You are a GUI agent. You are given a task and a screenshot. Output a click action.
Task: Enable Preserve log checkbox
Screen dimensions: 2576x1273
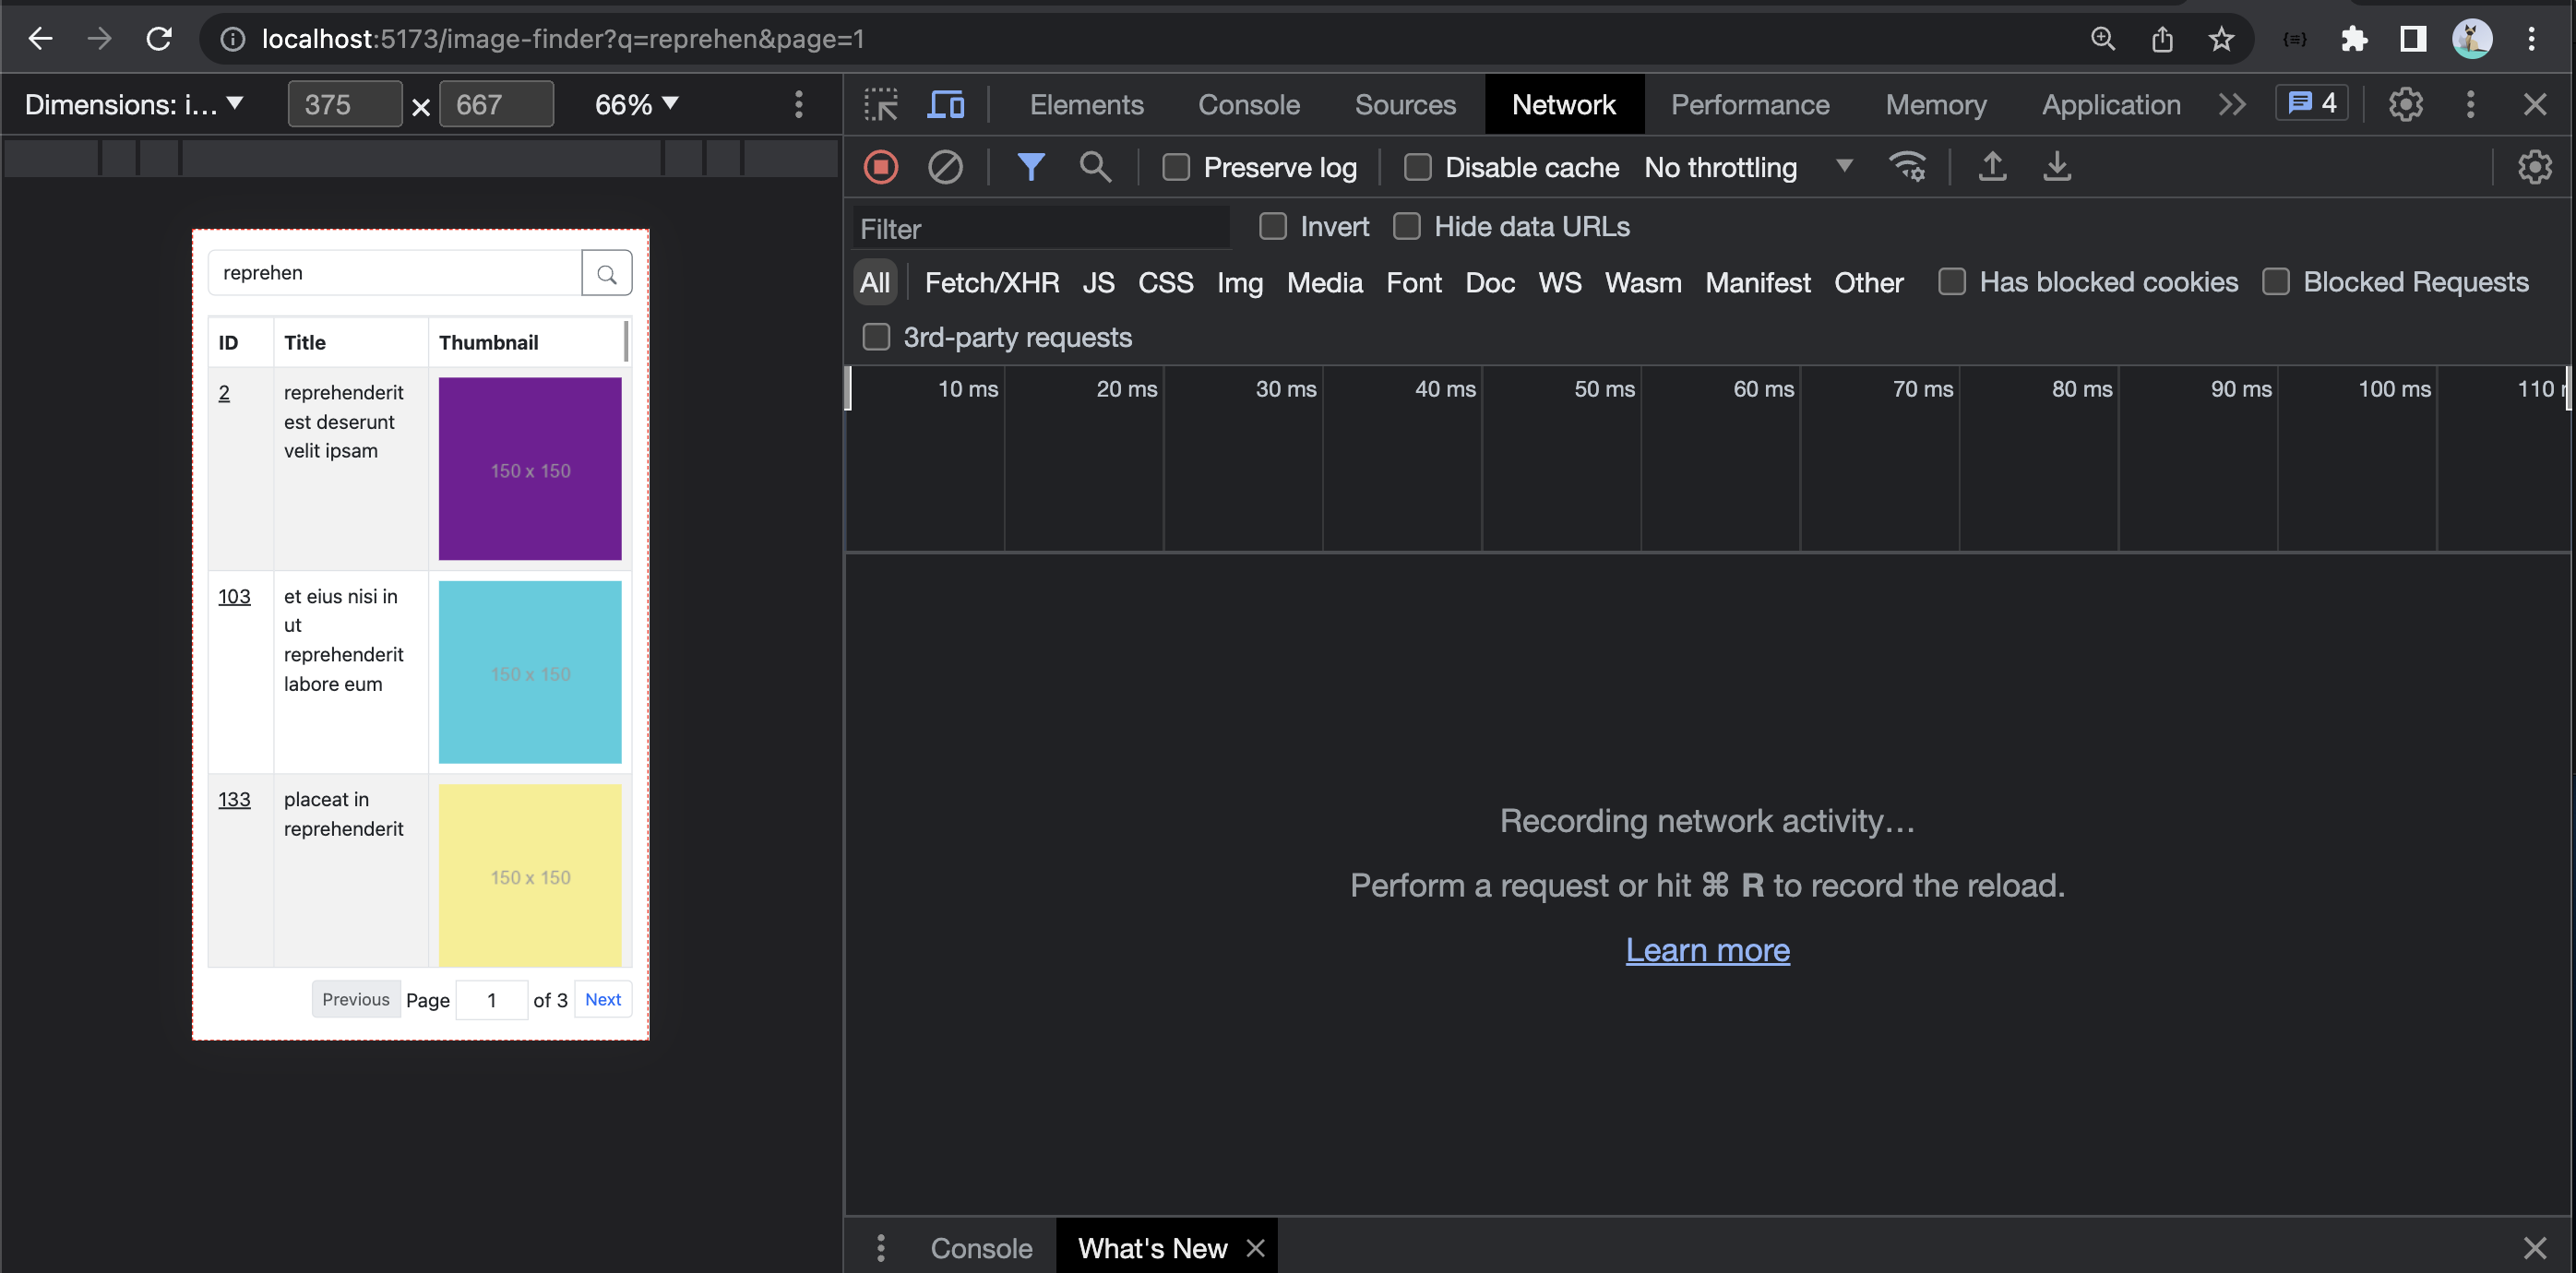[1176, 167]
